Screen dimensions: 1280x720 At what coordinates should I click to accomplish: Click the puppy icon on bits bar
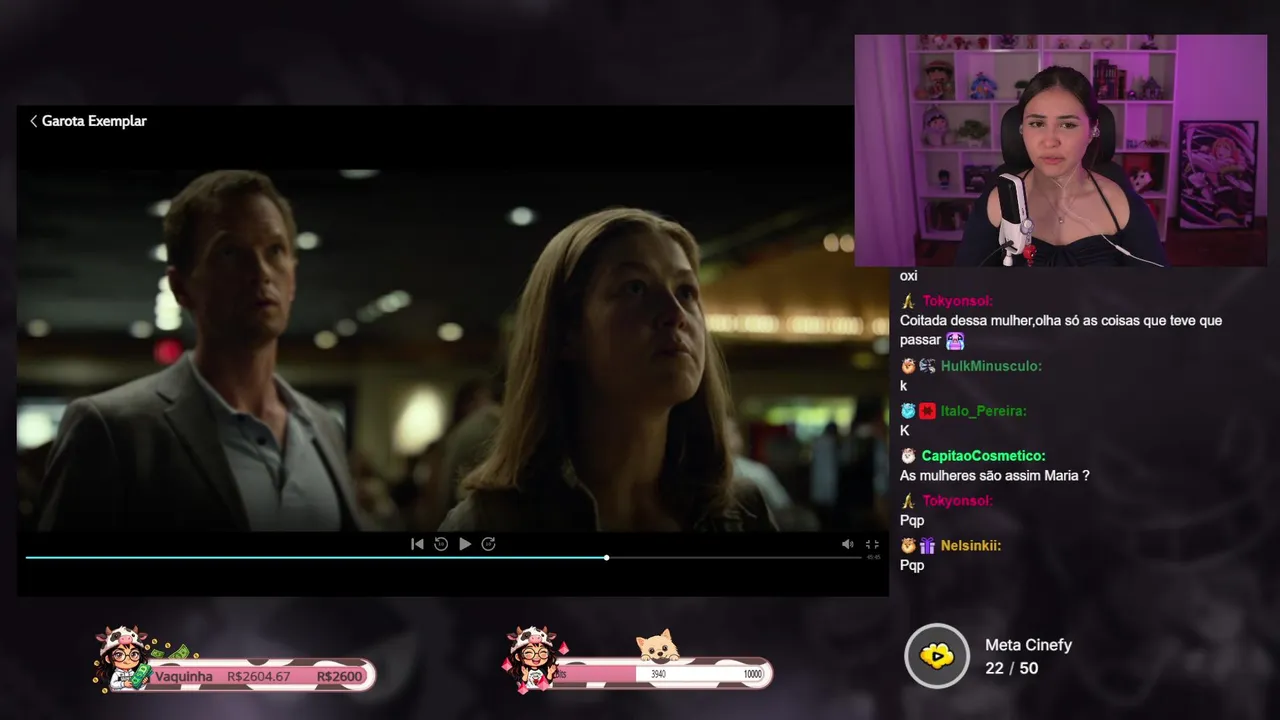(x=658, y=647)
